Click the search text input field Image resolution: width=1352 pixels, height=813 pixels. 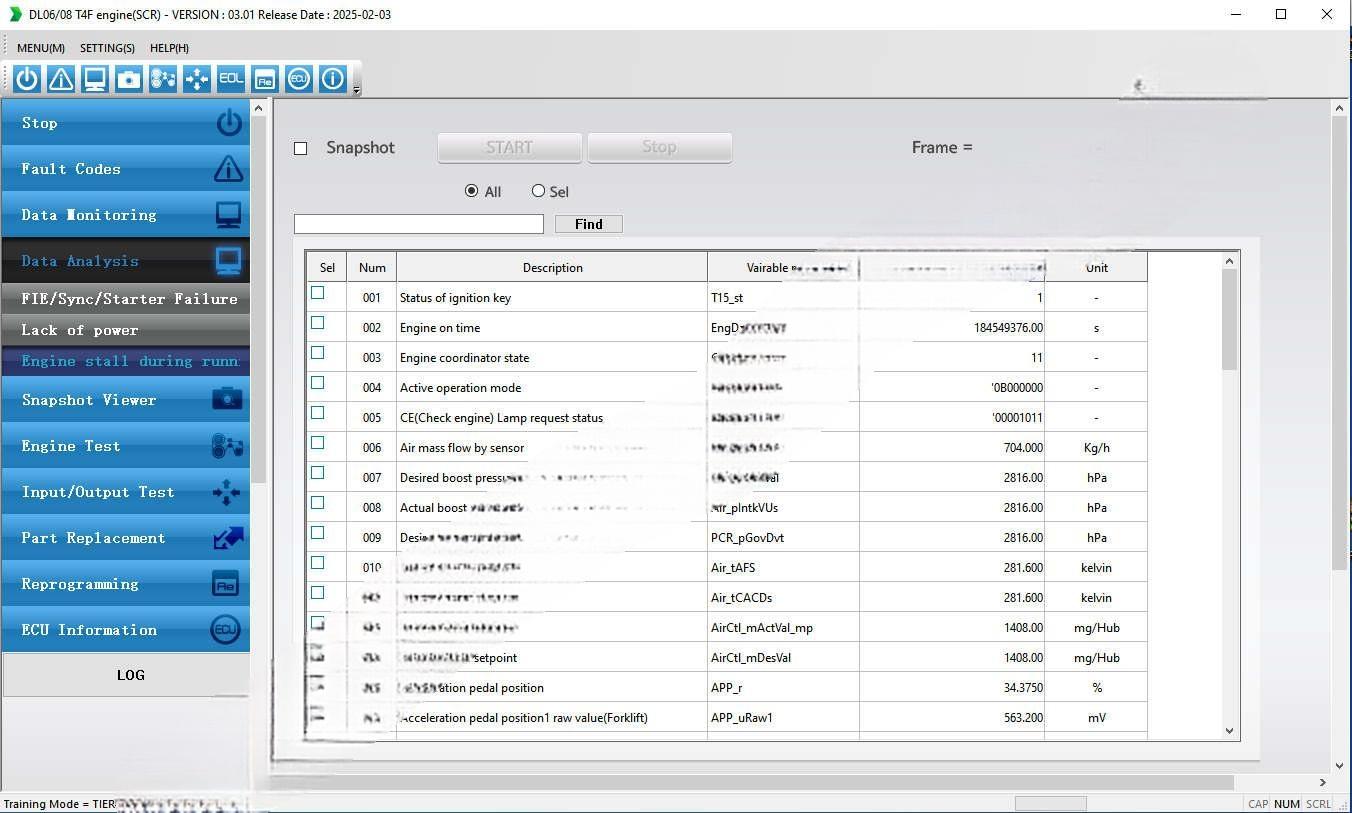[418, 224]
